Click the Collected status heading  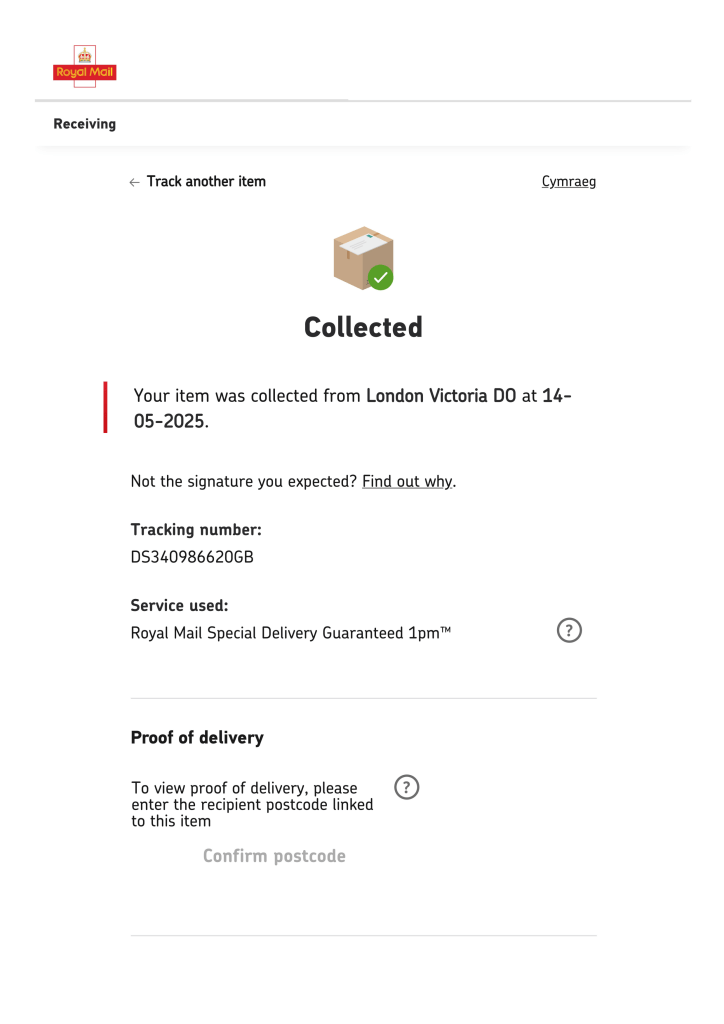point(363,327)
